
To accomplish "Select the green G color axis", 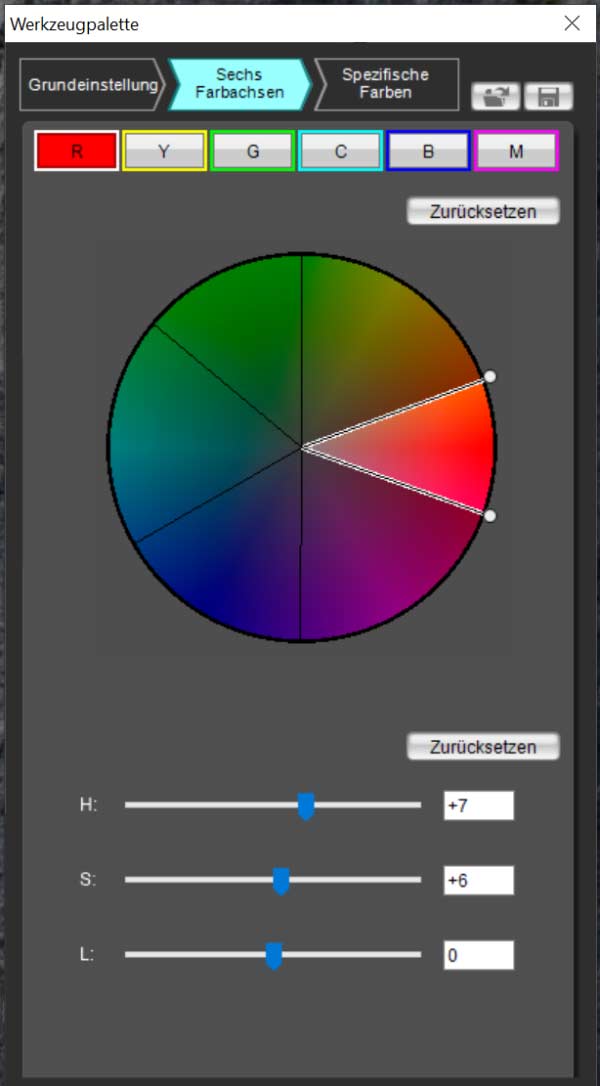I will click(x=252, y=151).
